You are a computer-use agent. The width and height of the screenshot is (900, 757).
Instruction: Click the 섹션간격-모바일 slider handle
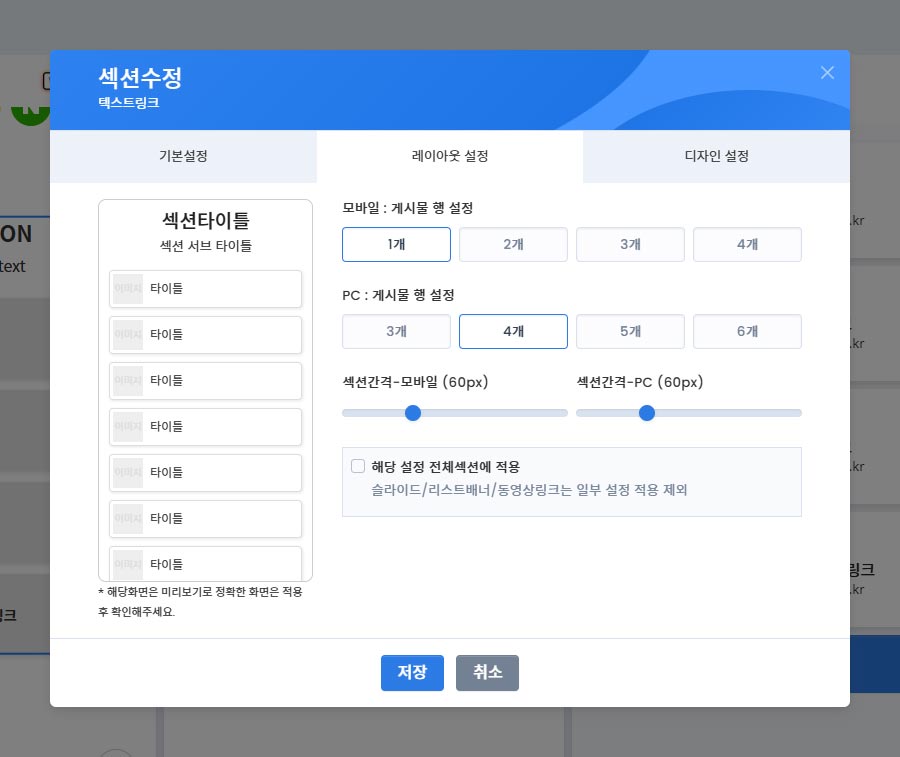click(x=413, y=413)
